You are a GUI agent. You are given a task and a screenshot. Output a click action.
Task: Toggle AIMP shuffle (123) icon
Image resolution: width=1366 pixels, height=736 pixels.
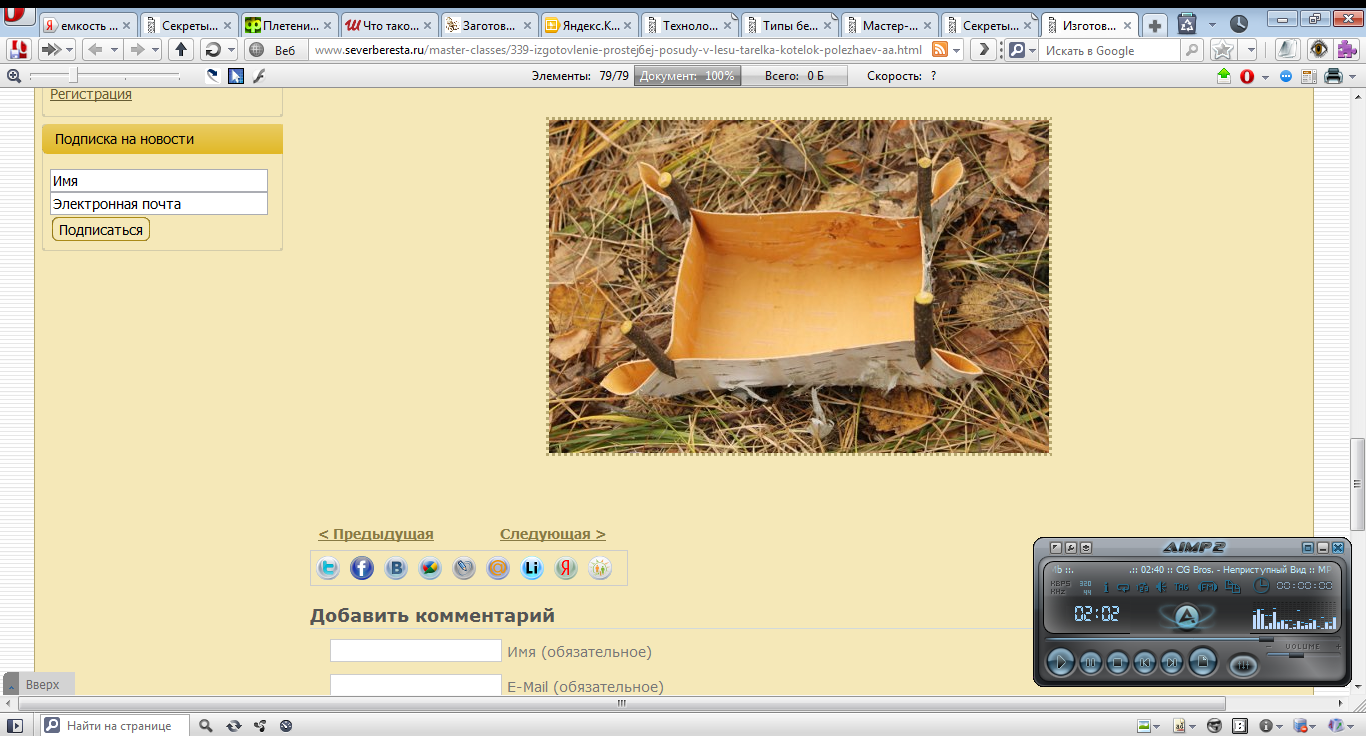point(1142,587)
